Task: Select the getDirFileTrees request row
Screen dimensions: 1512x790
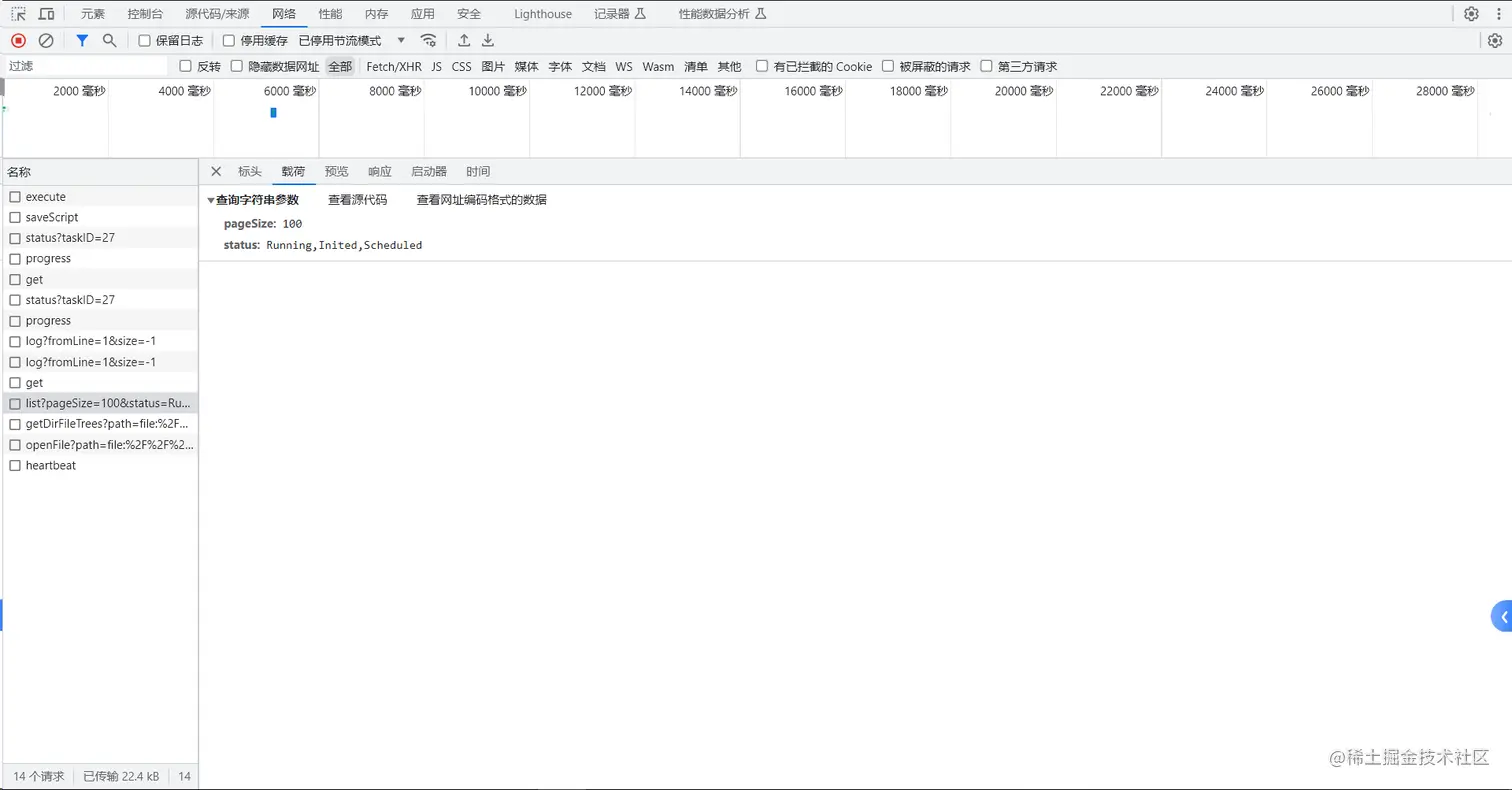Action: [99, 424]
